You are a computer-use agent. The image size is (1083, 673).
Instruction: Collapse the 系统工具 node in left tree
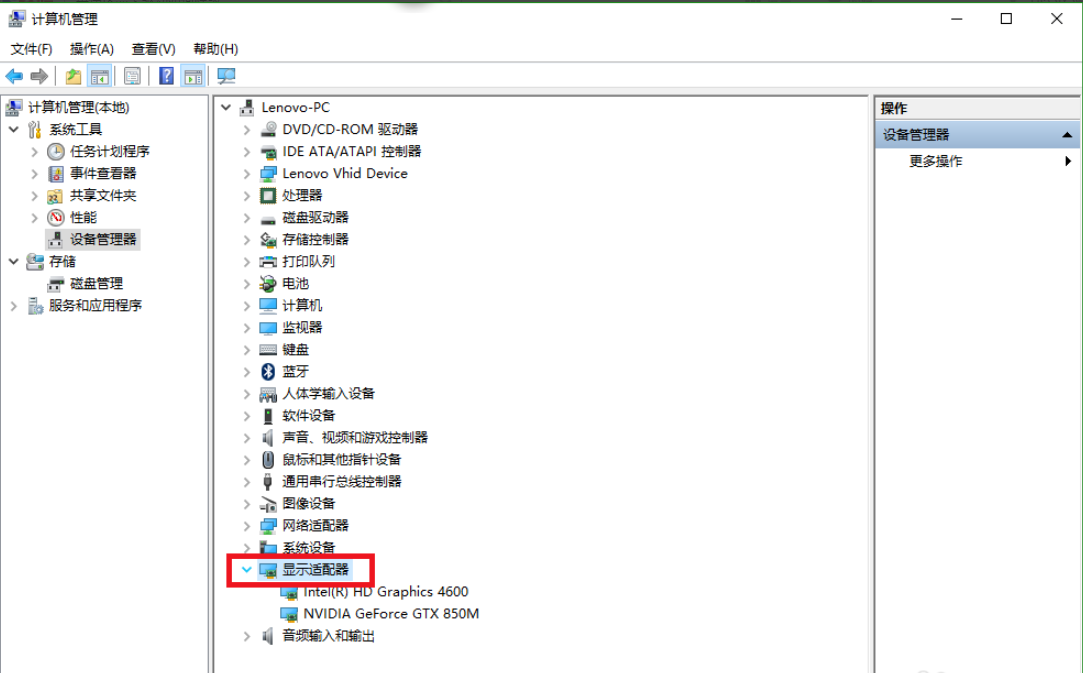click(14, 129)
